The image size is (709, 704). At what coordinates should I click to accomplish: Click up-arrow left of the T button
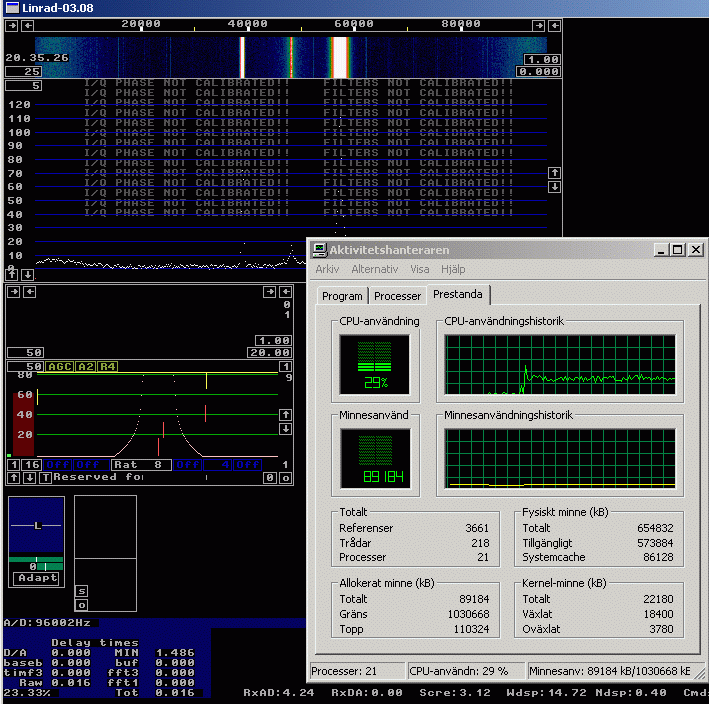coord(14,477)
